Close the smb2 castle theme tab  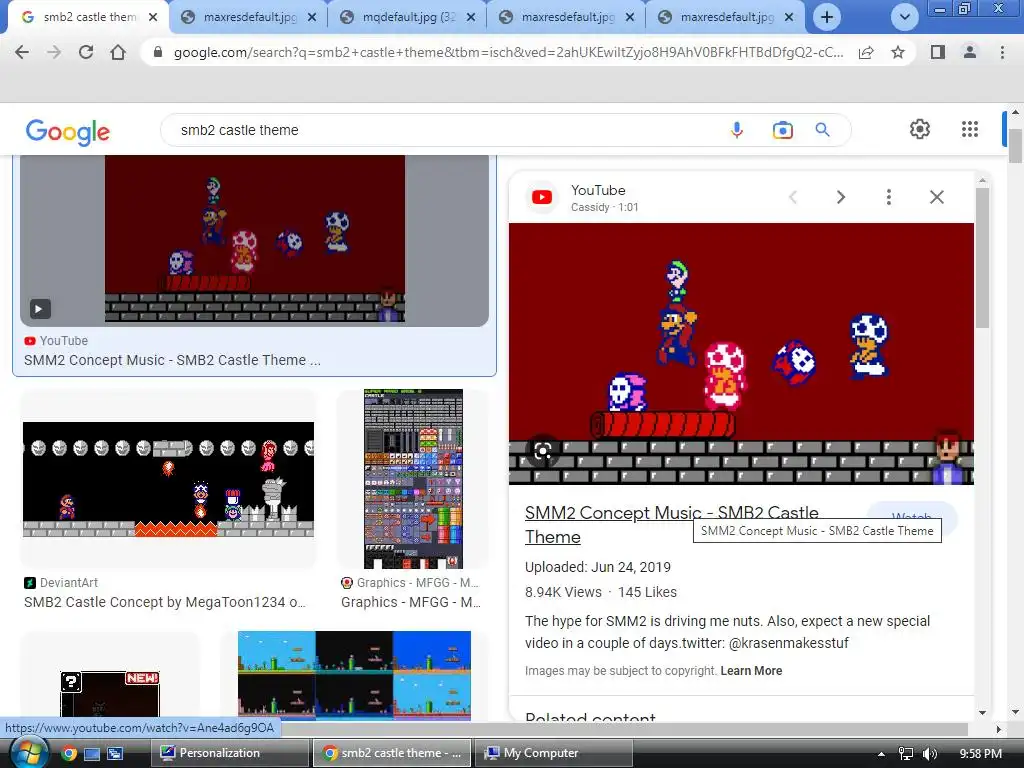tap(153, 17)
